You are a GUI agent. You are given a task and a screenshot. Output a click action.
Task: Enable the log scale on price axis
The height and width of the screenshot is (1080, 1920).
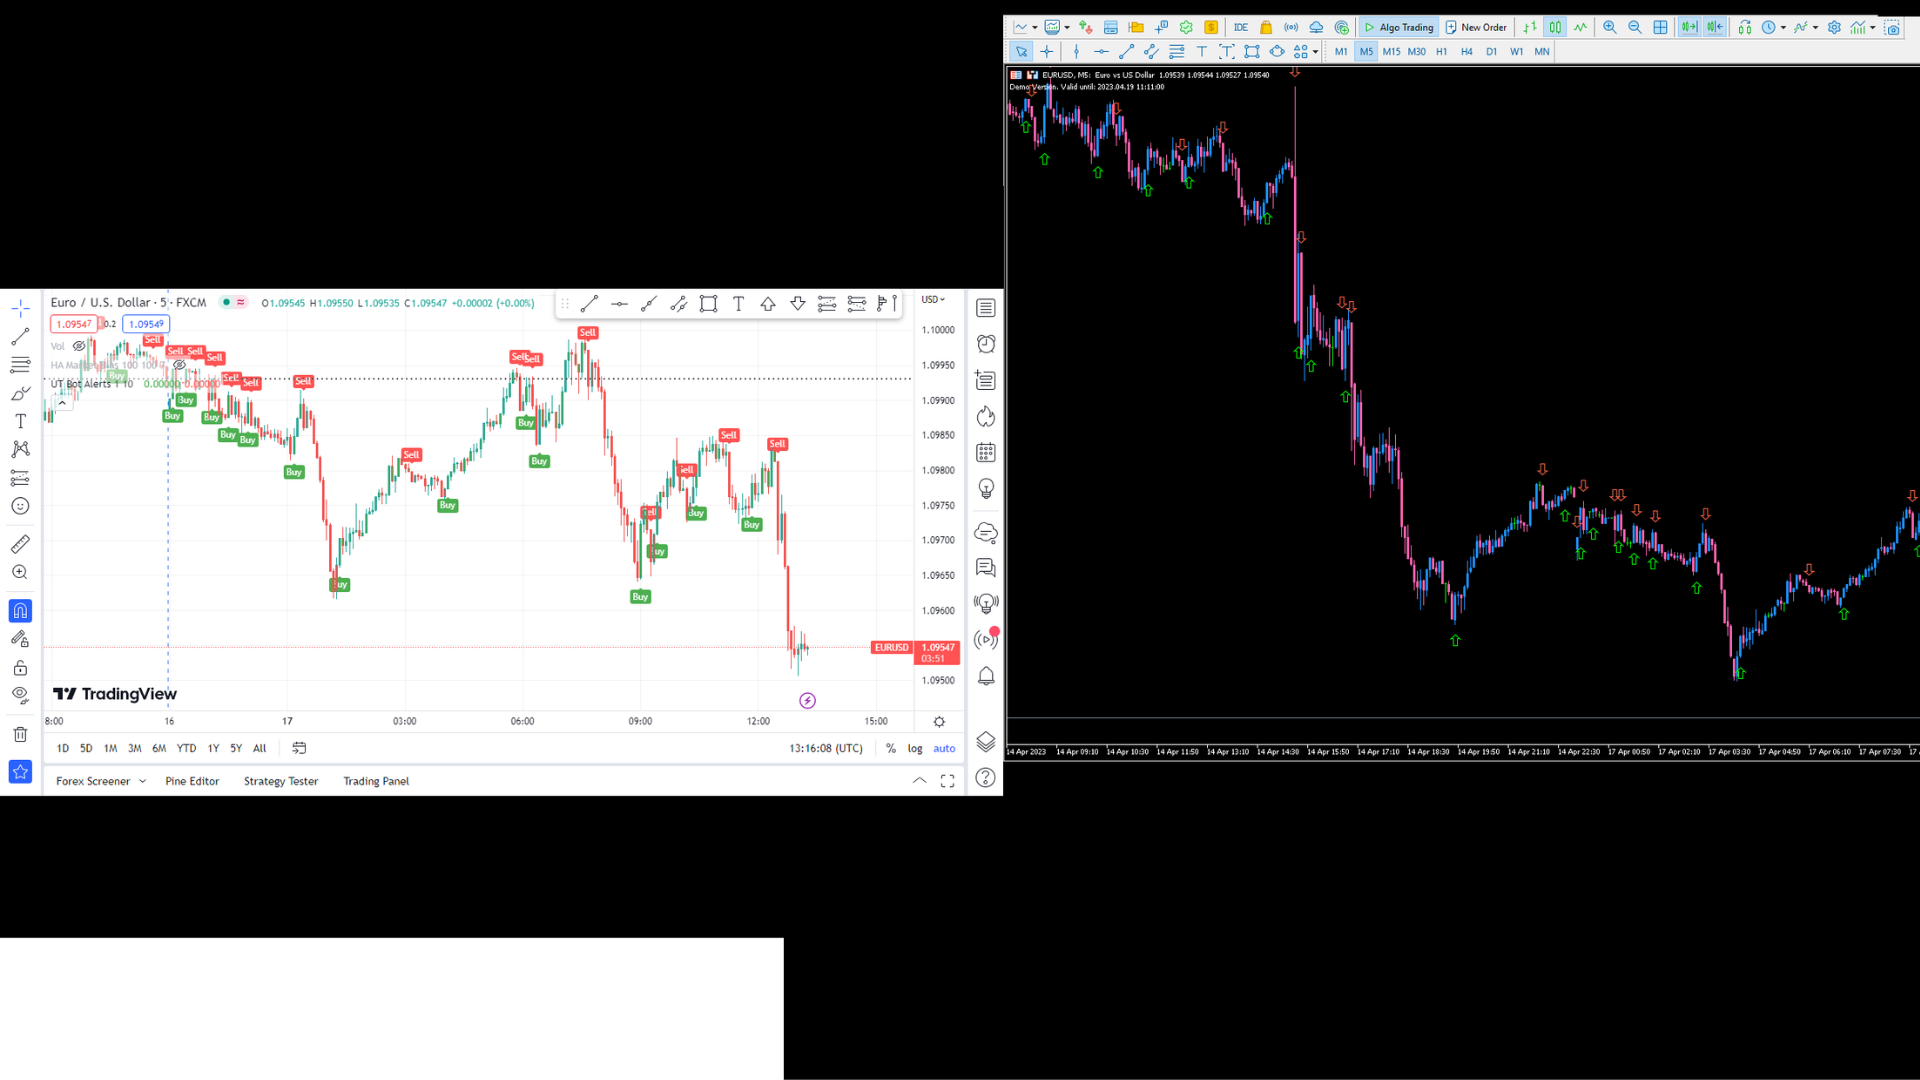(x=914, y=748)
